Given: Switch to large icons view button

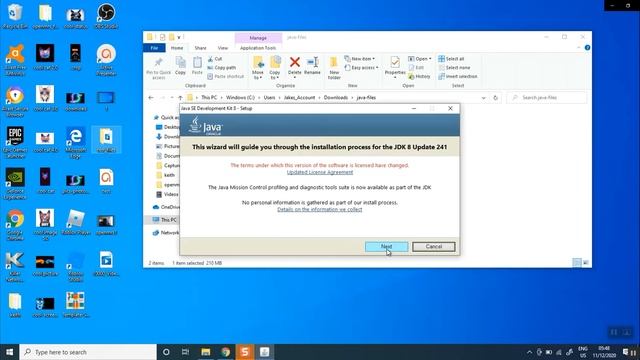Looking at the screenshot, I should [x=586, y=263].
